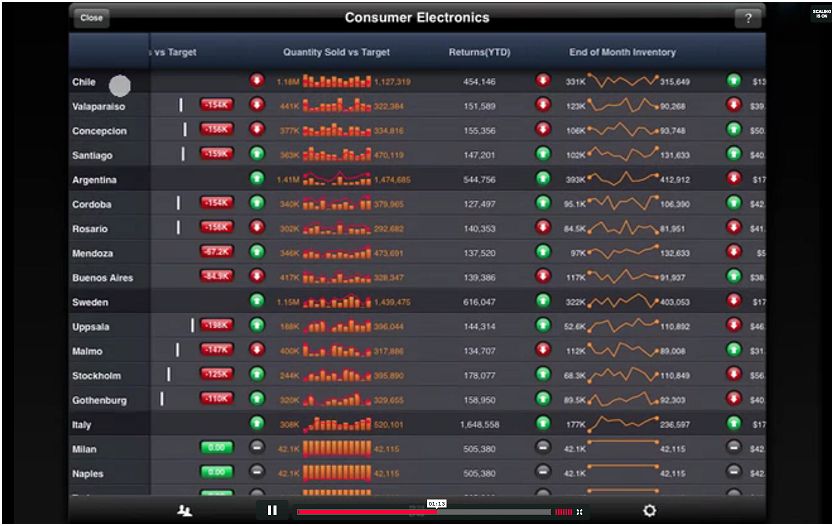This screenshot has width=834, height=526.
Task: Select the Valaparaiso row label
Action: pos(98,106)
